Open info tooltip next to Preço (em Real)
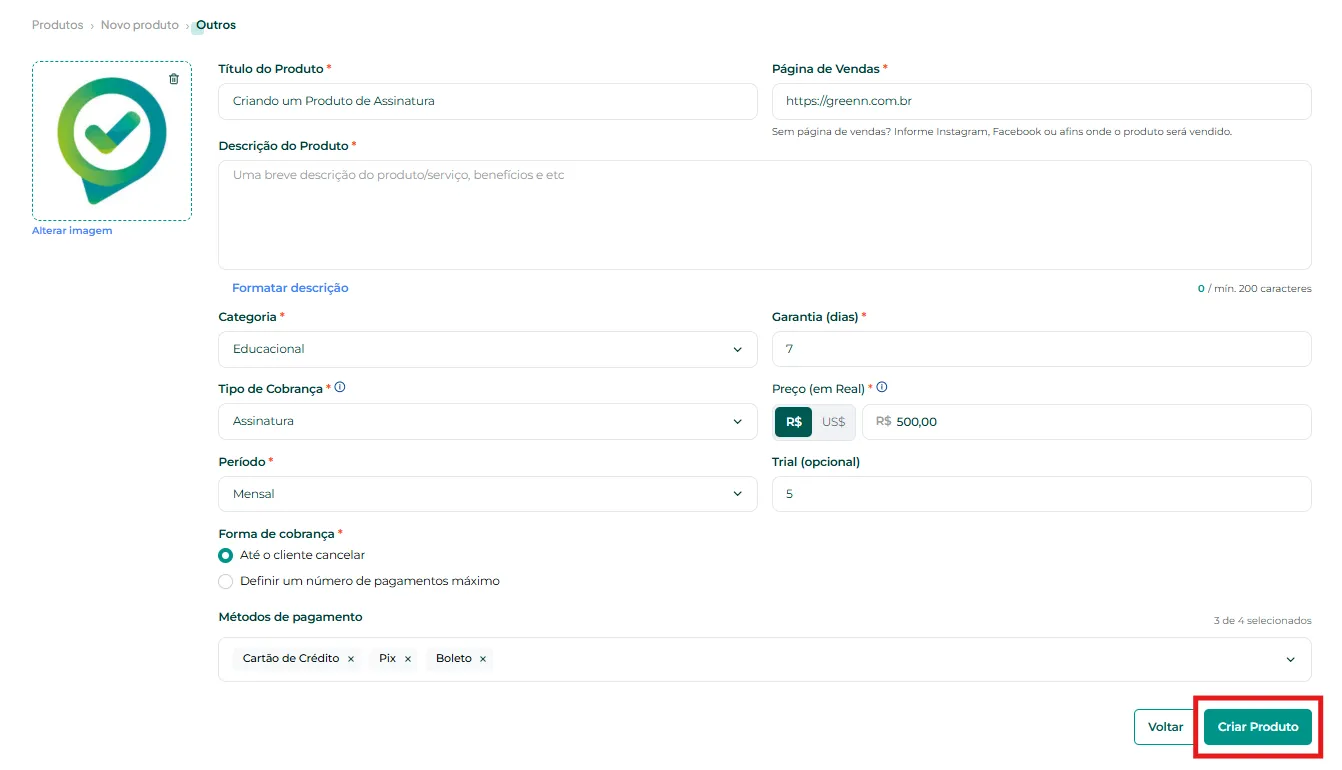The image size is (1342, 770). (x=882, y=387)
